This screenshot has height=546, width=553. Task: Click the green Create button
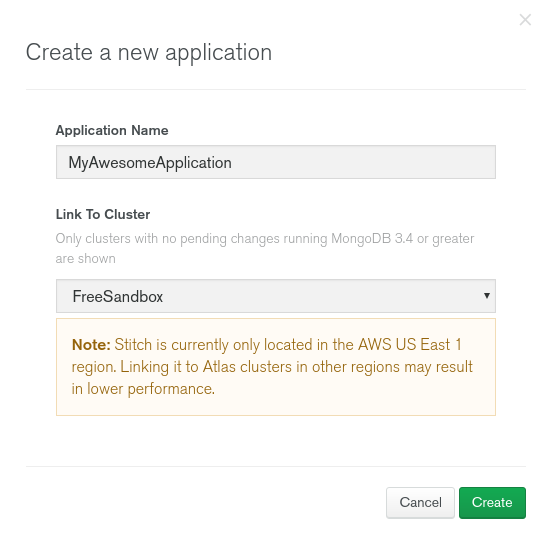[492, 502]
